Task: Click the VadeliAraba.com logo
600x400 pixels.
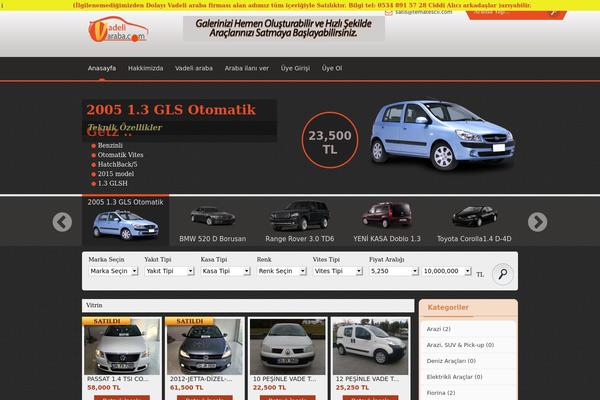Action: pyautogui.click(x=118, y=30)
